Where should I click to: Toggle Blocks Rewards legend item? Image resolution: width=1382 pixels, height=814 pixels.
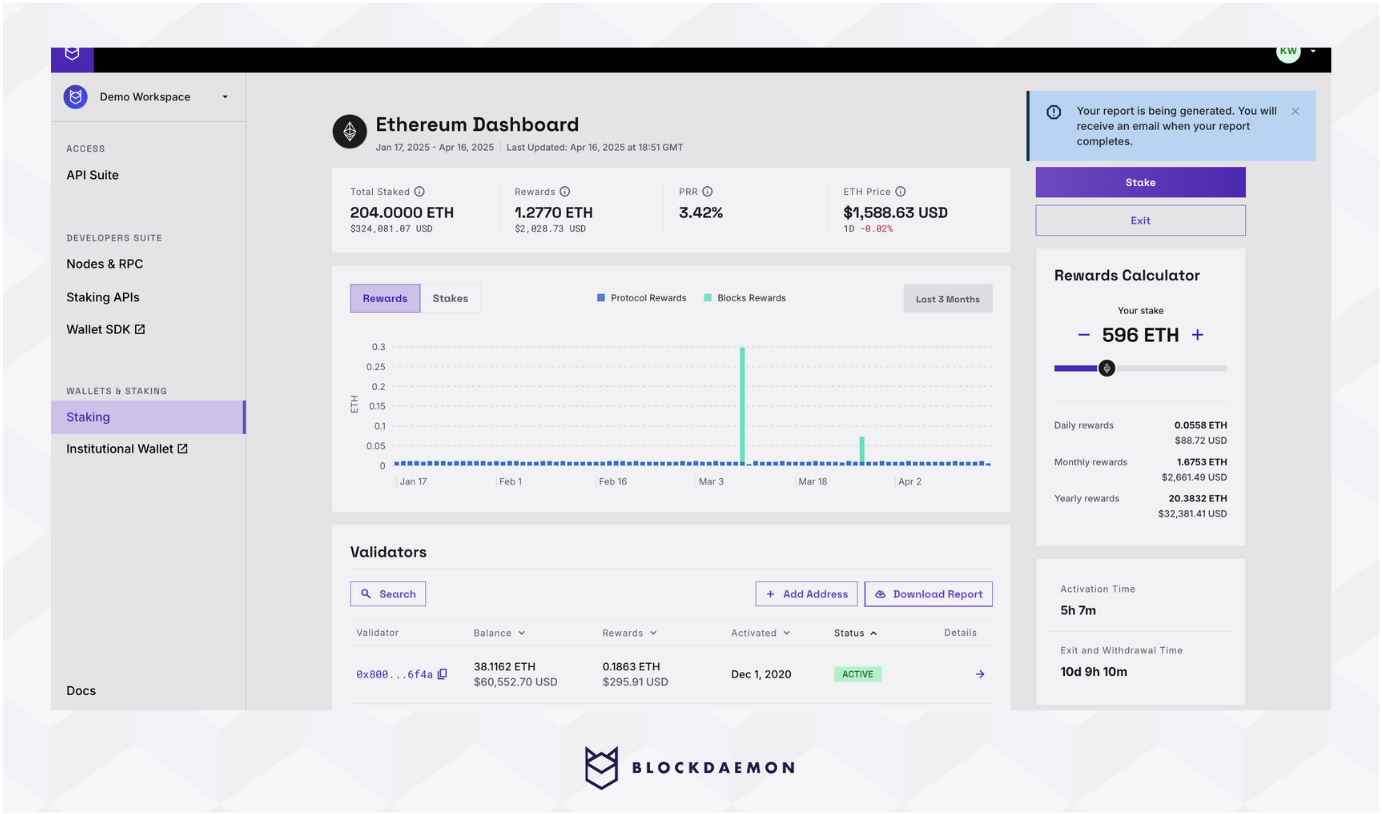(x=745, y=298)
